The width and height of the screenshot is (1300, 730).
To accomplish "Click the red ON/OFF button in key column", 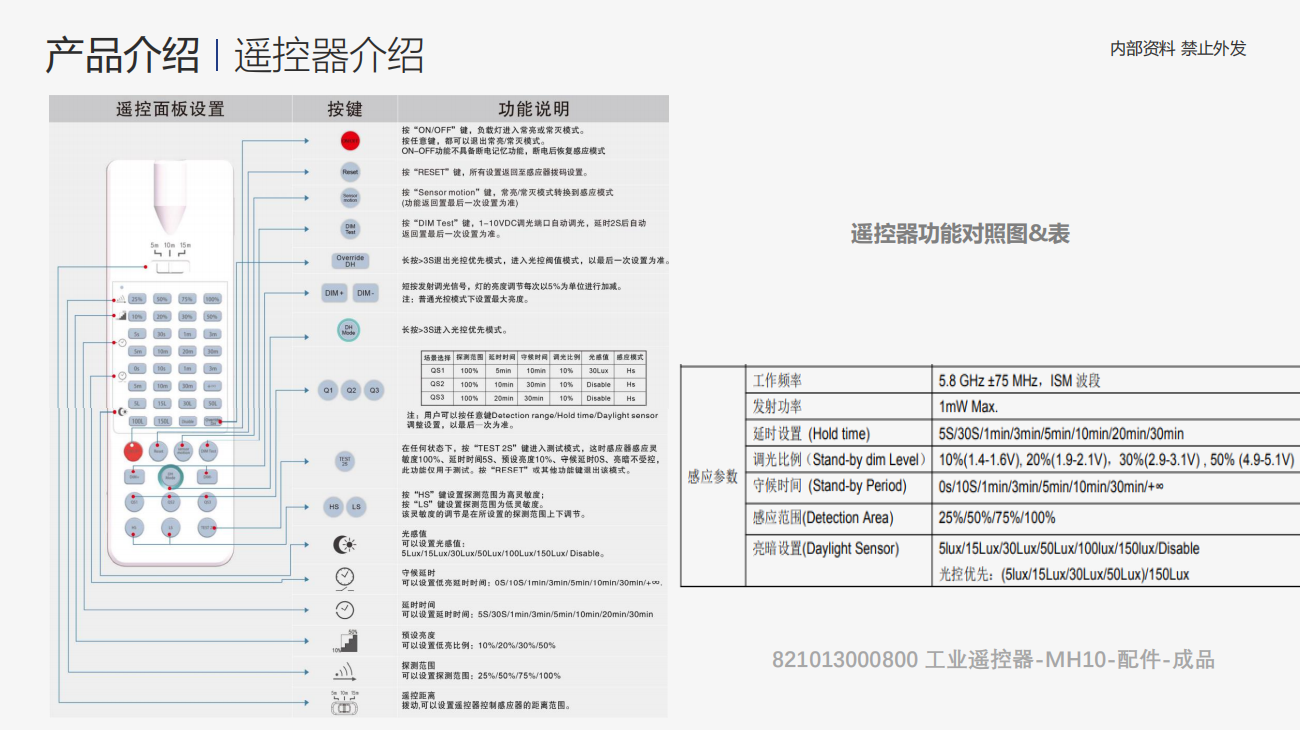I will pyautogui.click(x=349, y=141).
